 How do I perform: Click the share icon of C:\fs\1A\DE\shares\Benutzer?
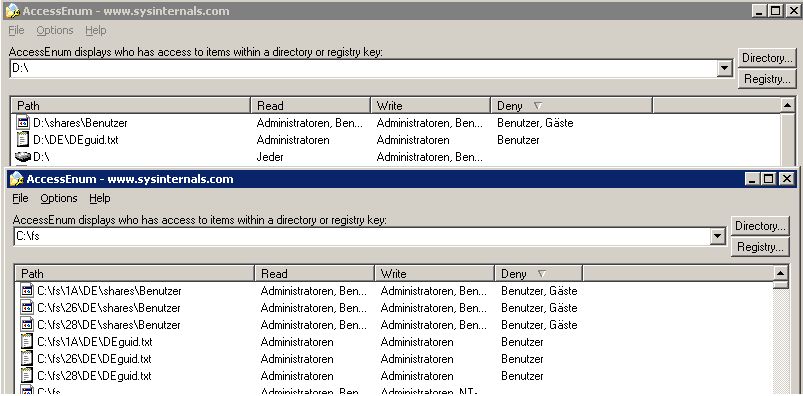click(x=27, y=291)
